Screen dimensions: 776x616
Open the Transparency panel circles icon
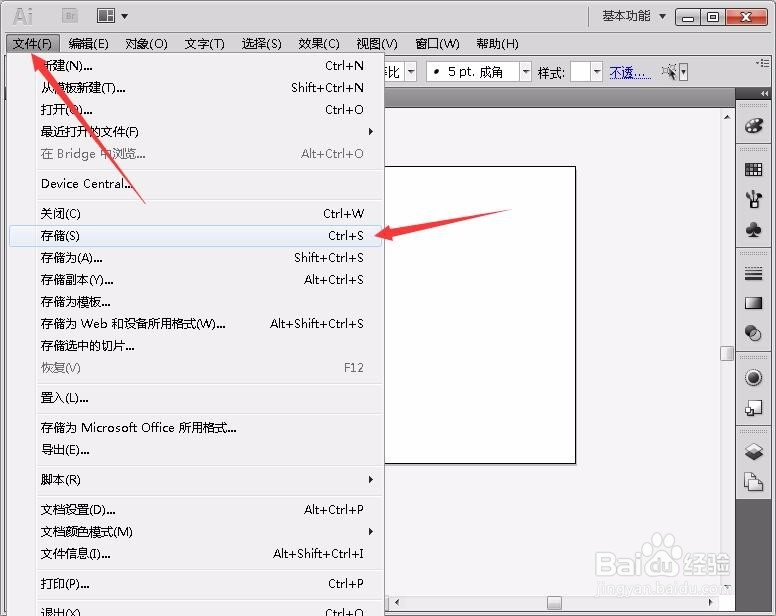pos(753,332)
